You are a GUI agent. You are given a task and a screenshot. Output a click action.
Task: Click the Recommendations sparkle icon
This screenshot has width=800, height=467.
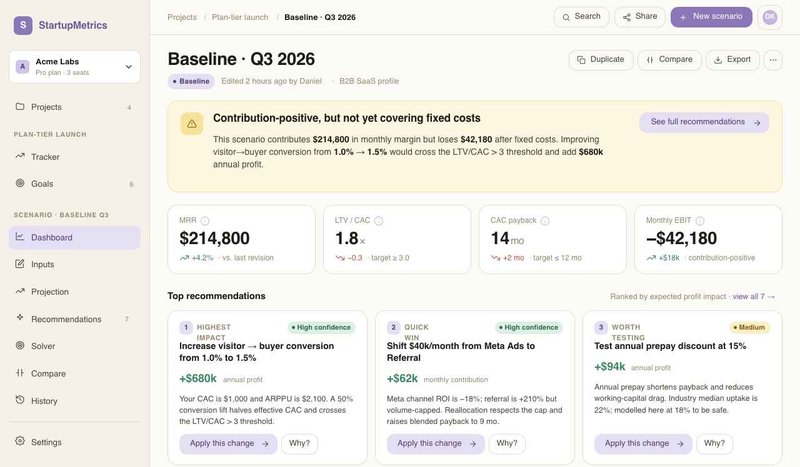pyautogui.click(x=20, y=317)
